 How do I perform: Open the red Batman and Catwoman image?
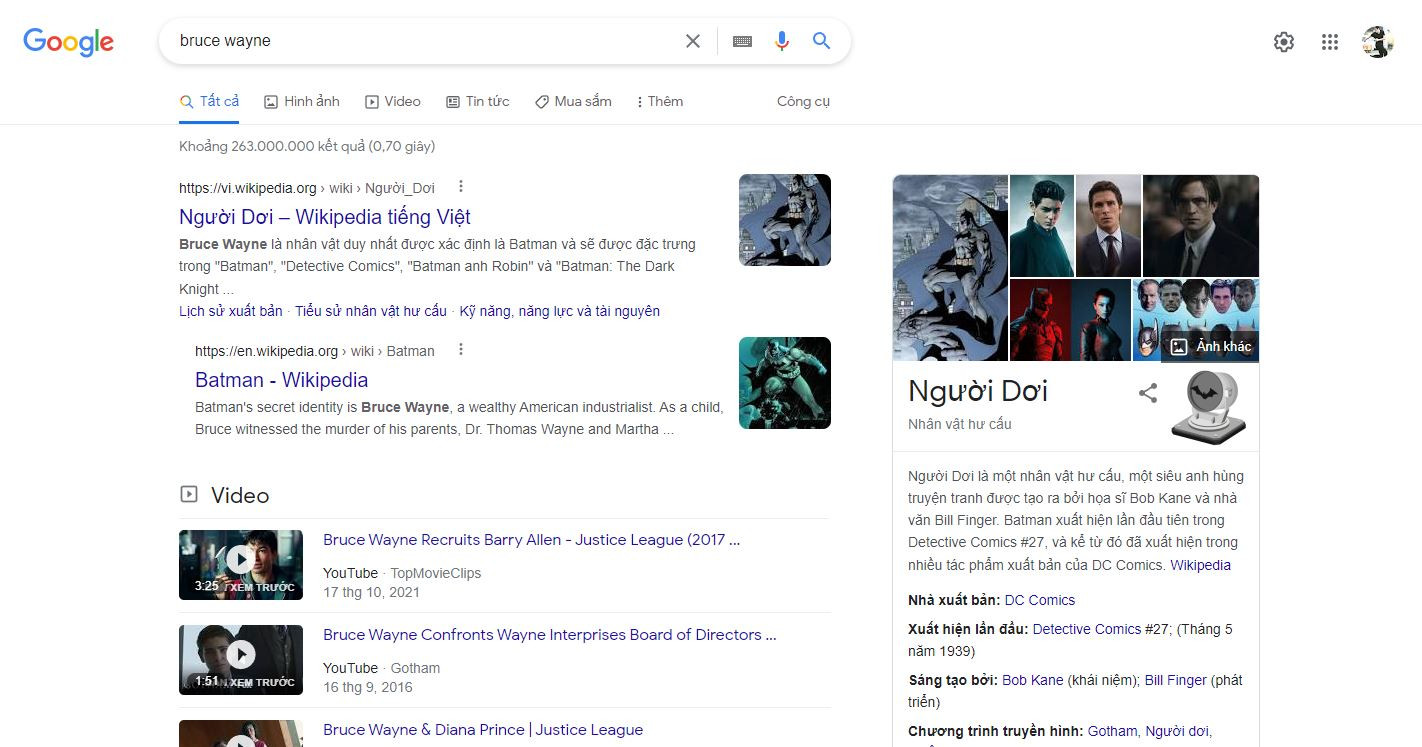pos(1070,320)
